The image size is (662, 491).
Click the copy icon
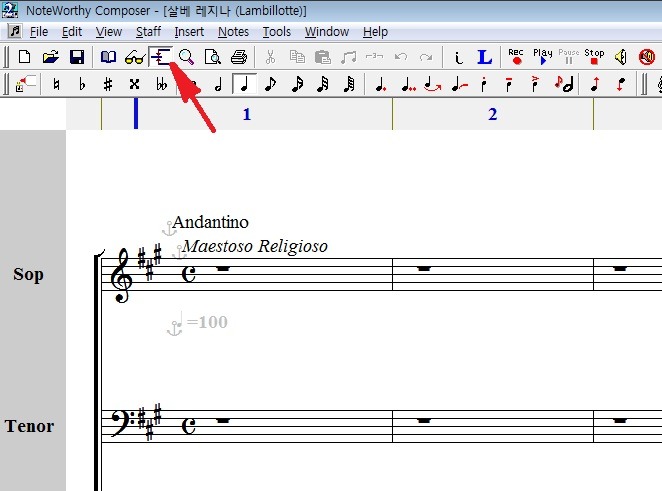point(297,57)
